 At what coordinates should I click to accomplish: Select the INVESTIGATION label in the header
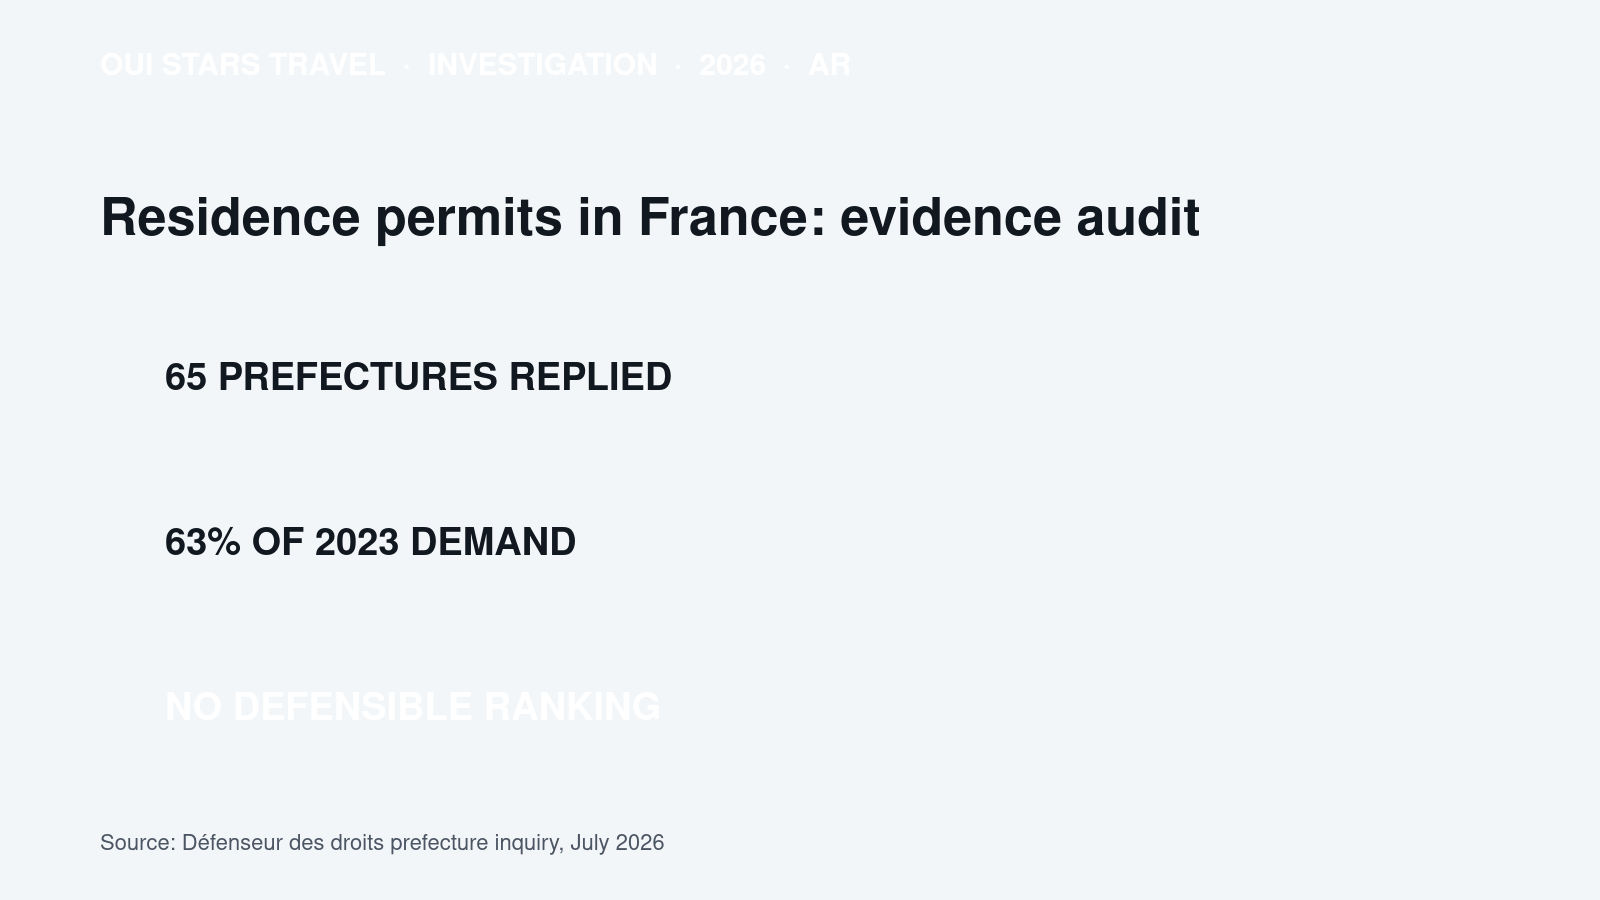(542, 65)
